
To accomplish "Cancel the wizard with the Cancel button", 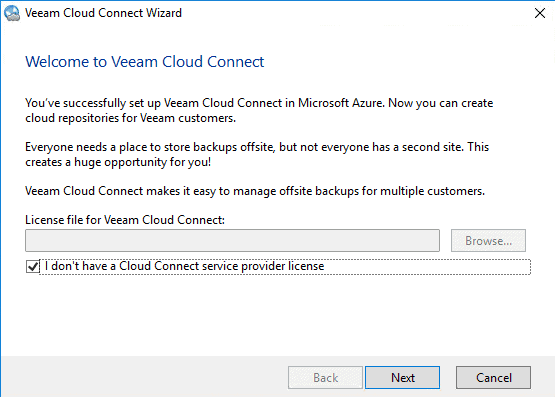I will (x=493, y=378).
